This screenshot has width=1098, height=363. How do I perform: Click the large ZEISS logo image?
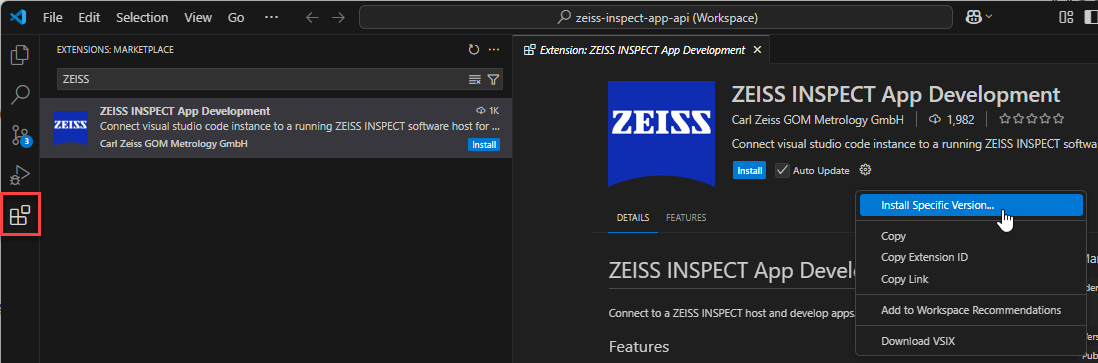(x=661, y=134)
